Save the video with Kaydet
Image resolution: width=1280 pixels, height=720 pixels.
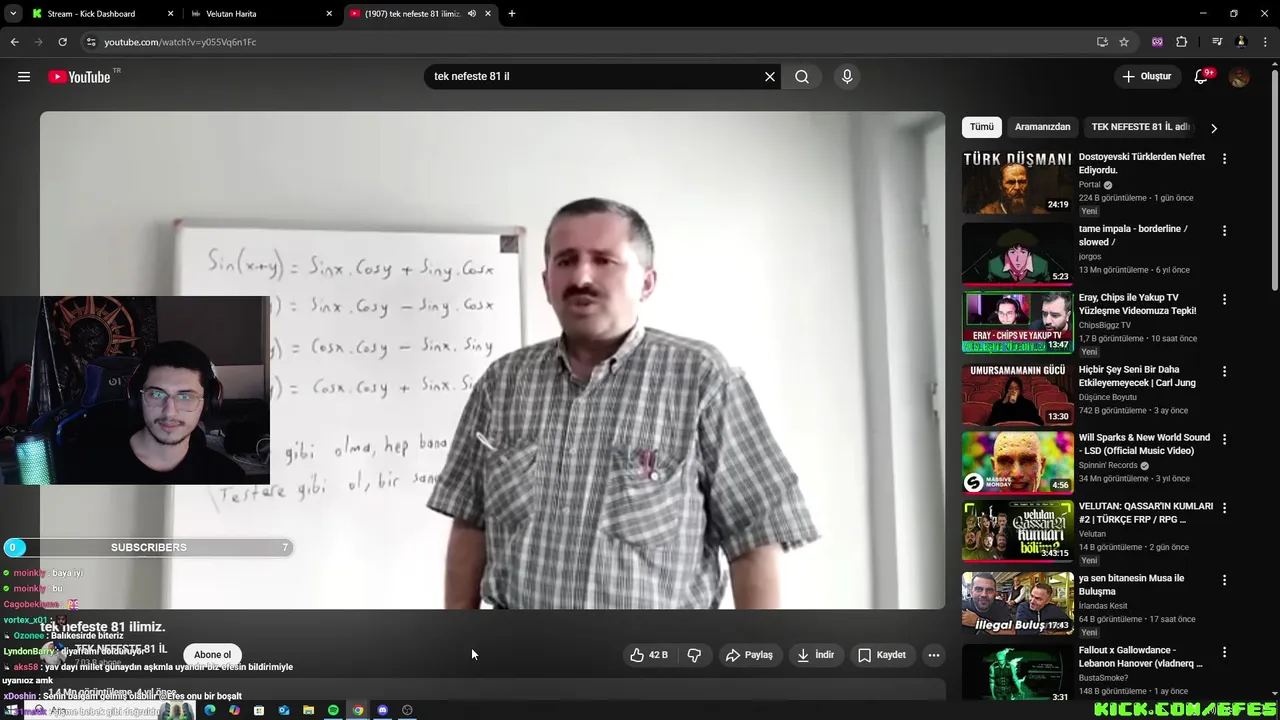[882, 655]
